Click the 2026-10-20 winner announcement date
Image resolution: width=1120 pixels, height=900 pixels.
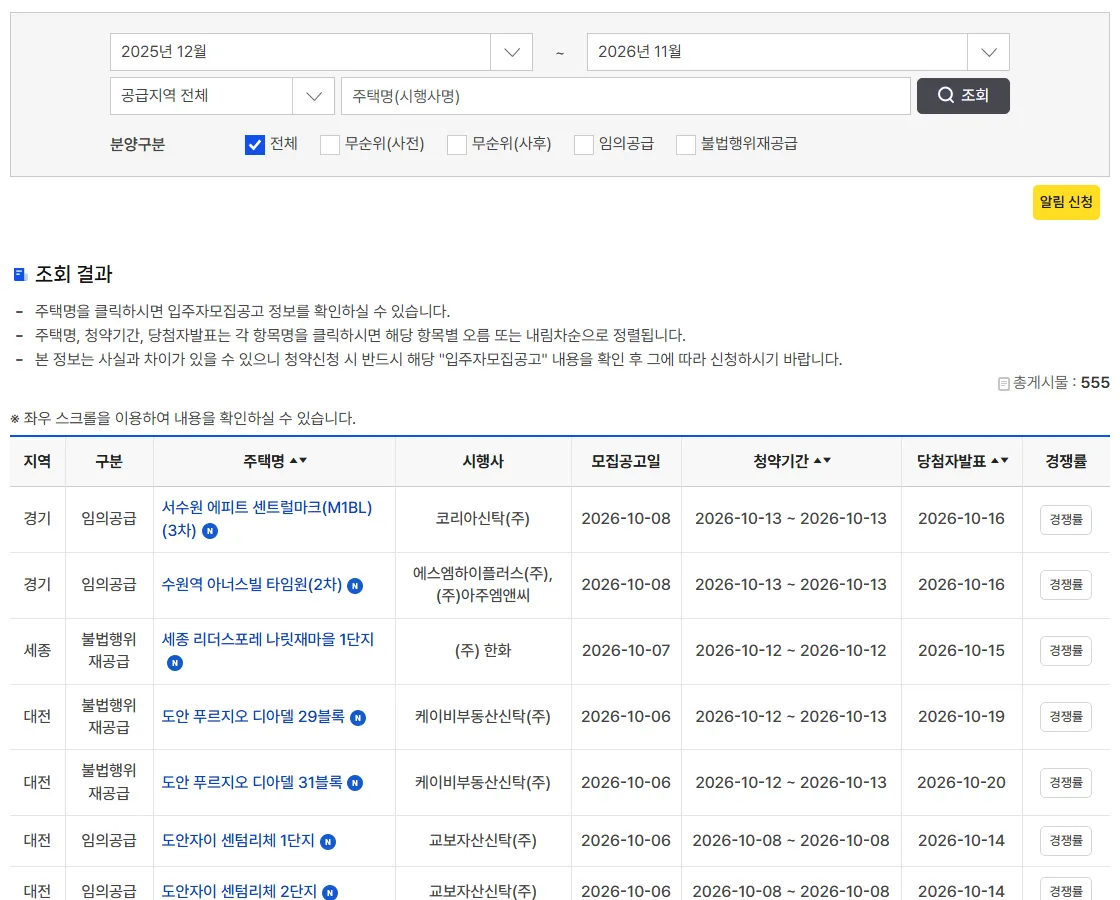[x=961, y=783]
